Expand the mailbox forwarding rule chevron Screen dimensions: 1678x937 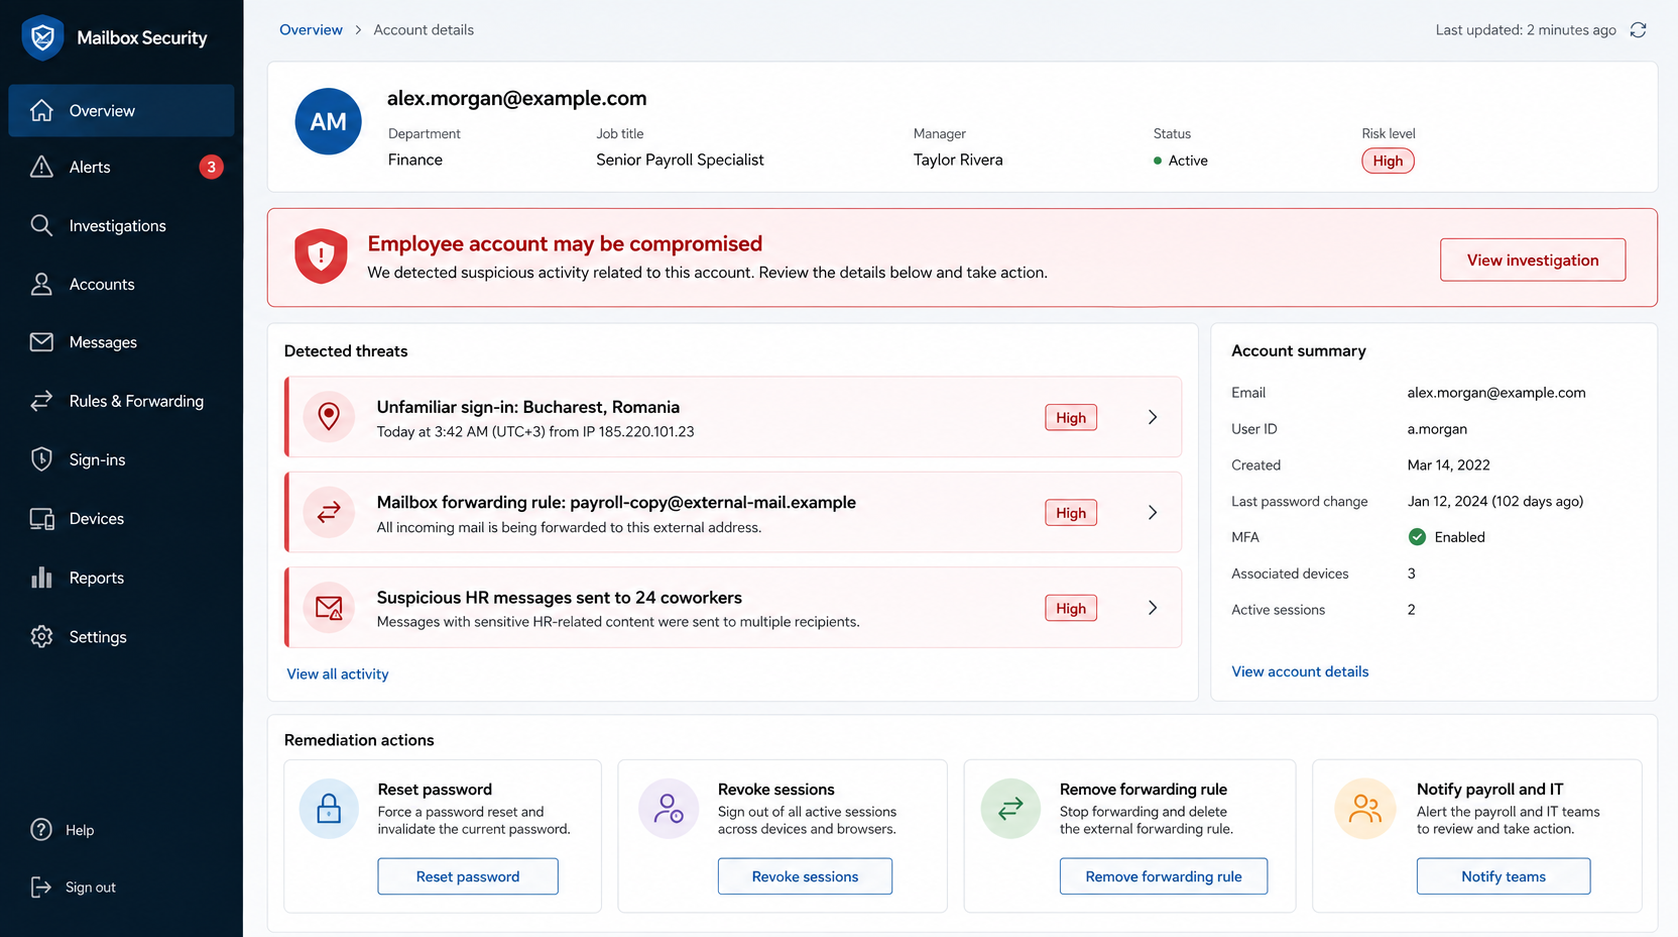point(1152,512)
